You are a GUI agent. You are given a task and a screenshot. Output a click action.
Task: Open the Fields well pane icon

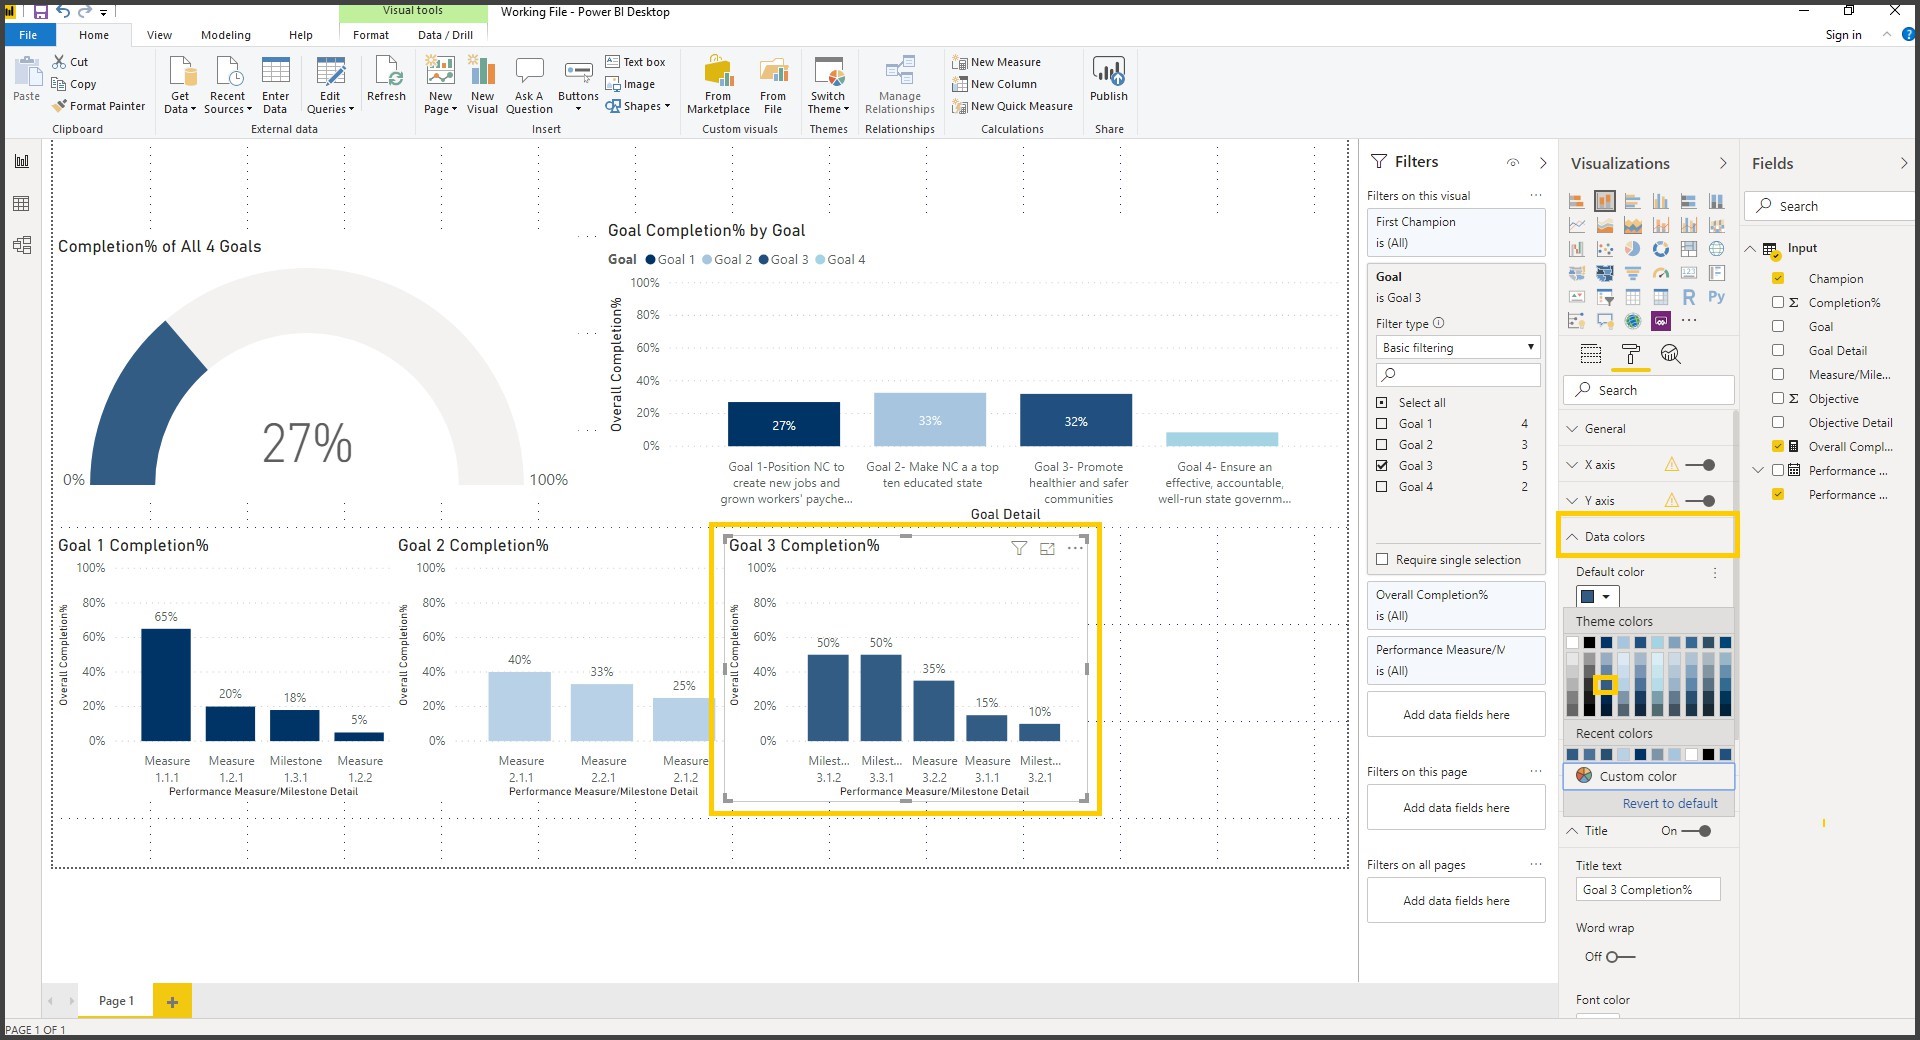[x=1591, y=354]
